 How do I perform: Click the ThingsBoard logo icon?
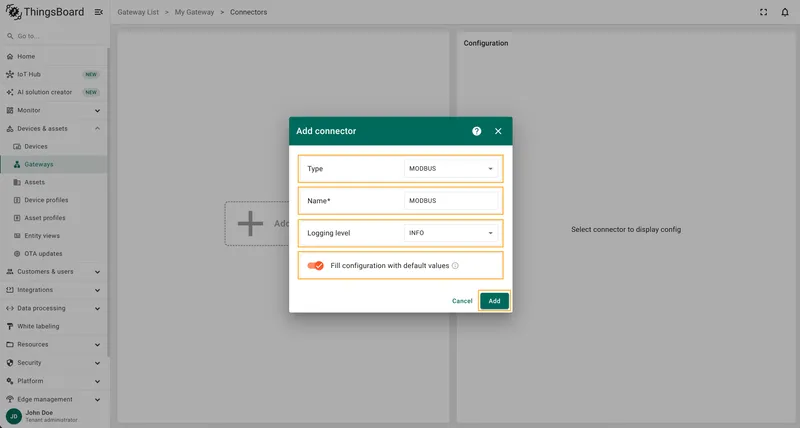13,11
